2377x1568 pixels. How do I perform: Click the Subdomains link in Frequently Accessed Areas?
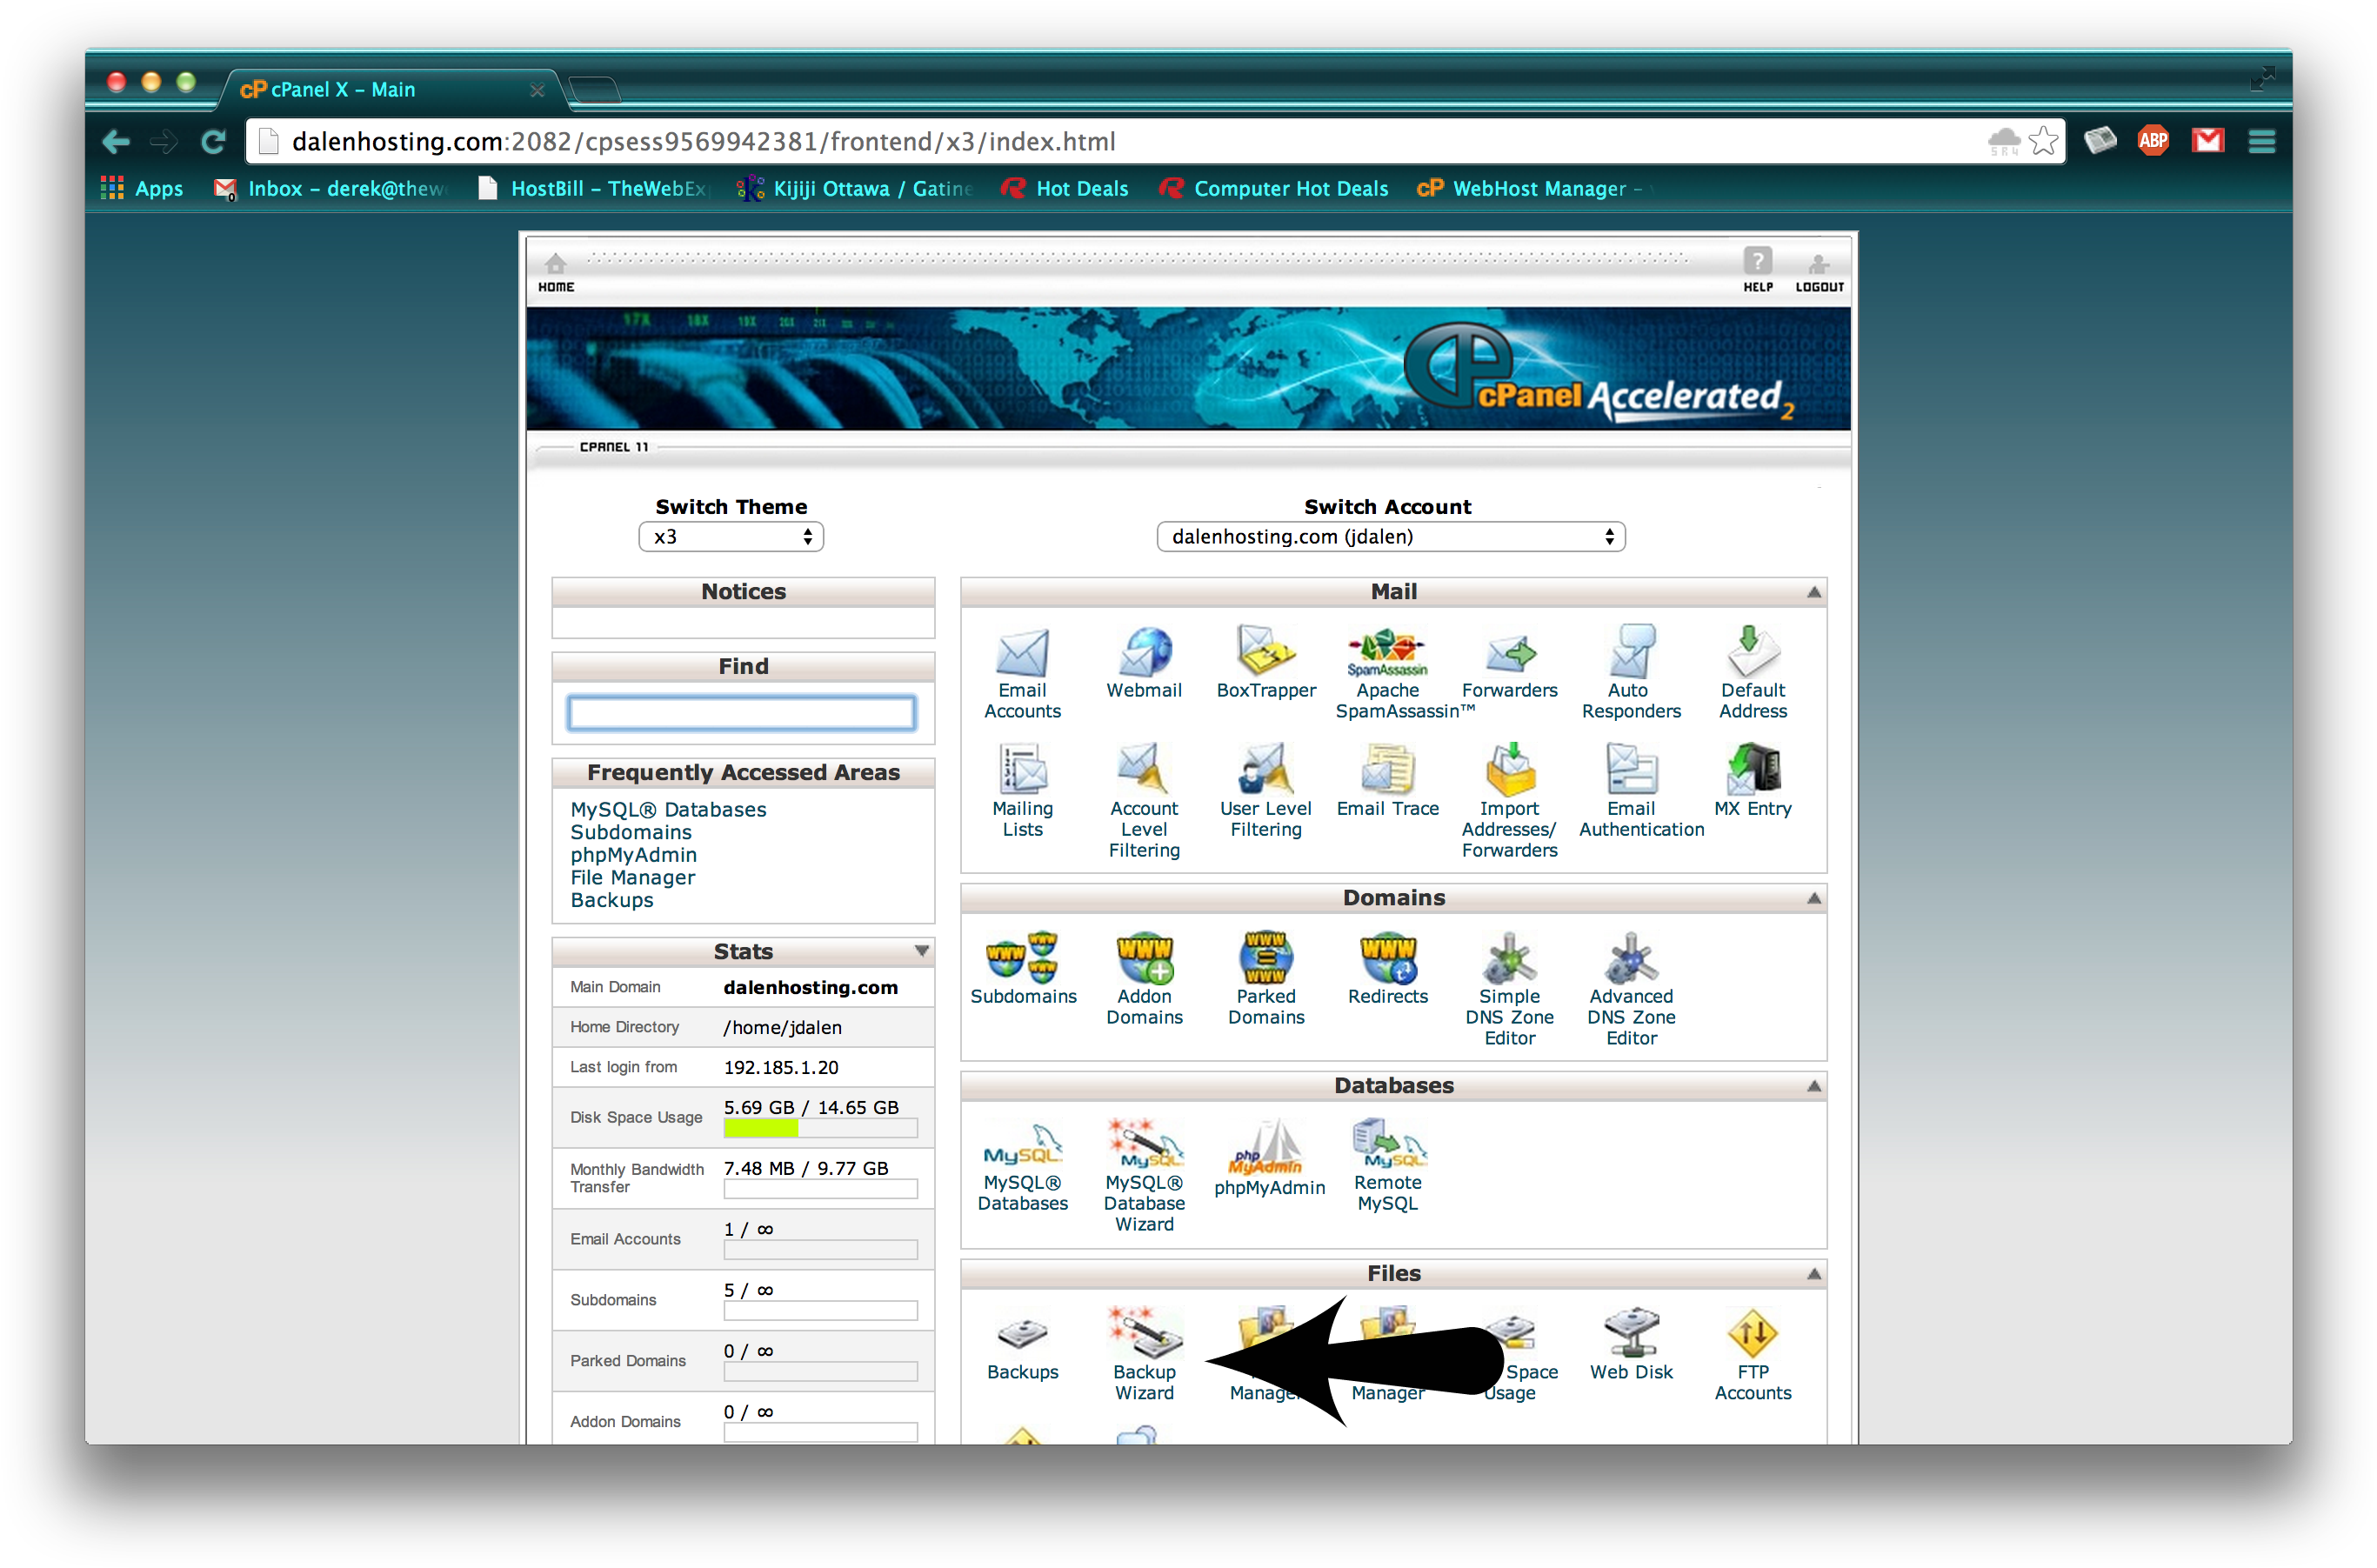(630, 832)
